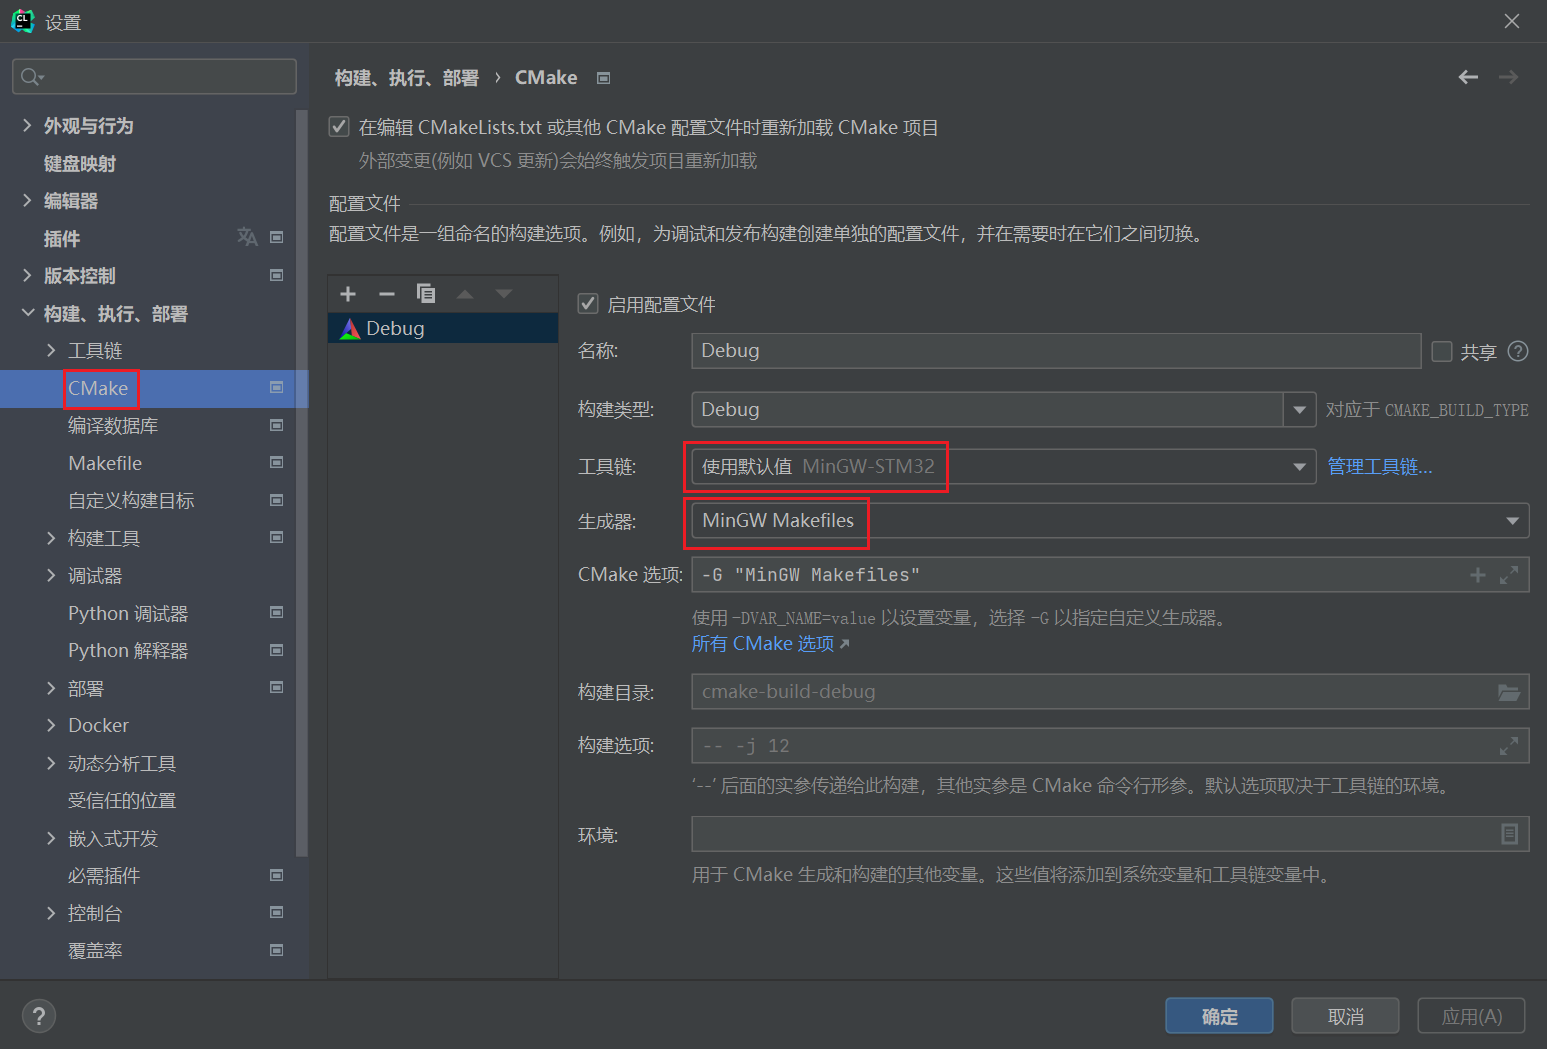Remove selected profile with minus icon

(387, 294)
